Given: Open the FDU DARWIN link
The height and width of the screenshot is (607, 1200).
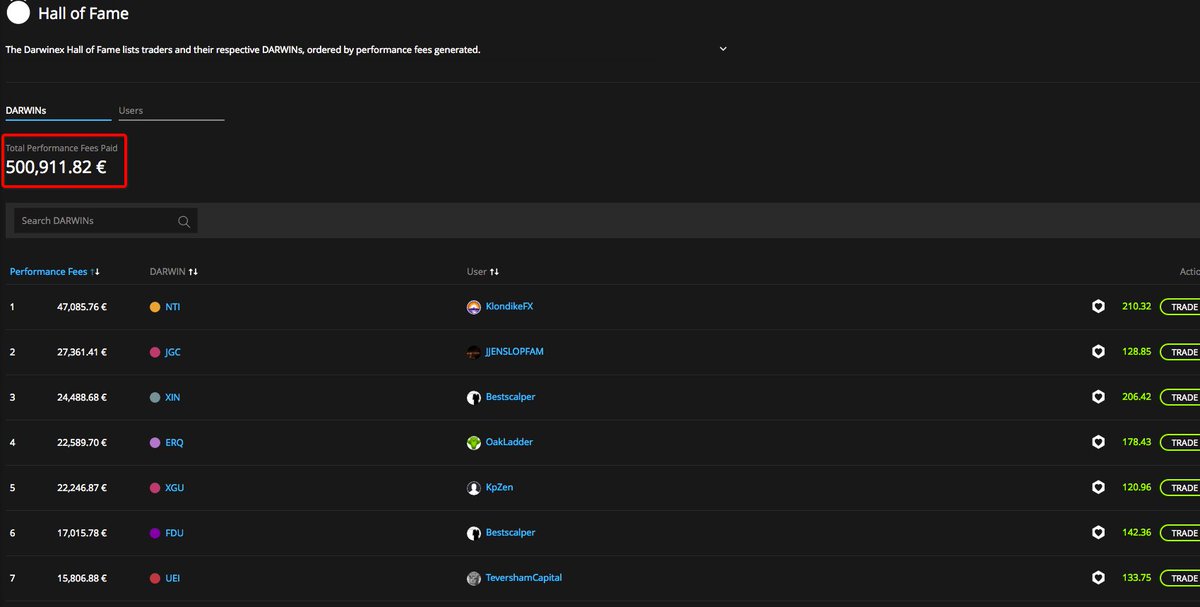Looking at the screenshot, I should 174,533.
